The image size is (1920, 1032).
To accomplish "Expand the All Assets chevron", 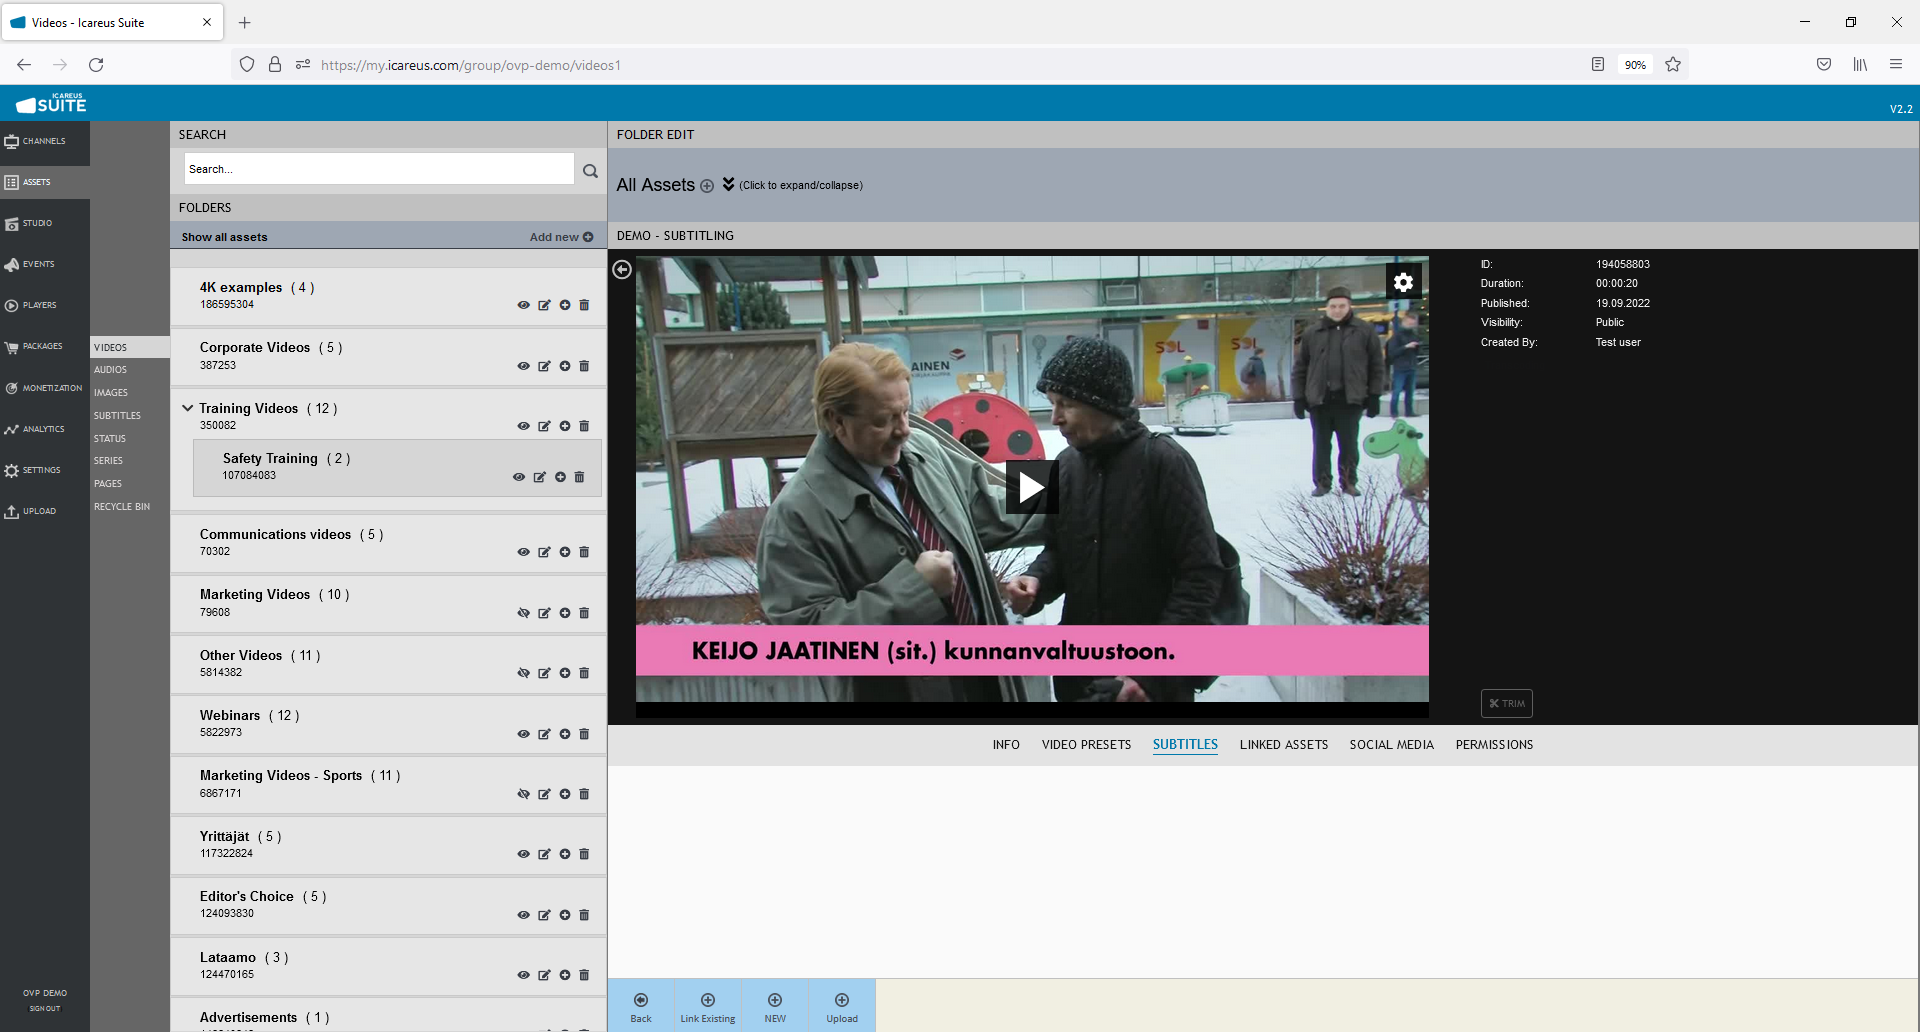I will (x=728, y=184).
